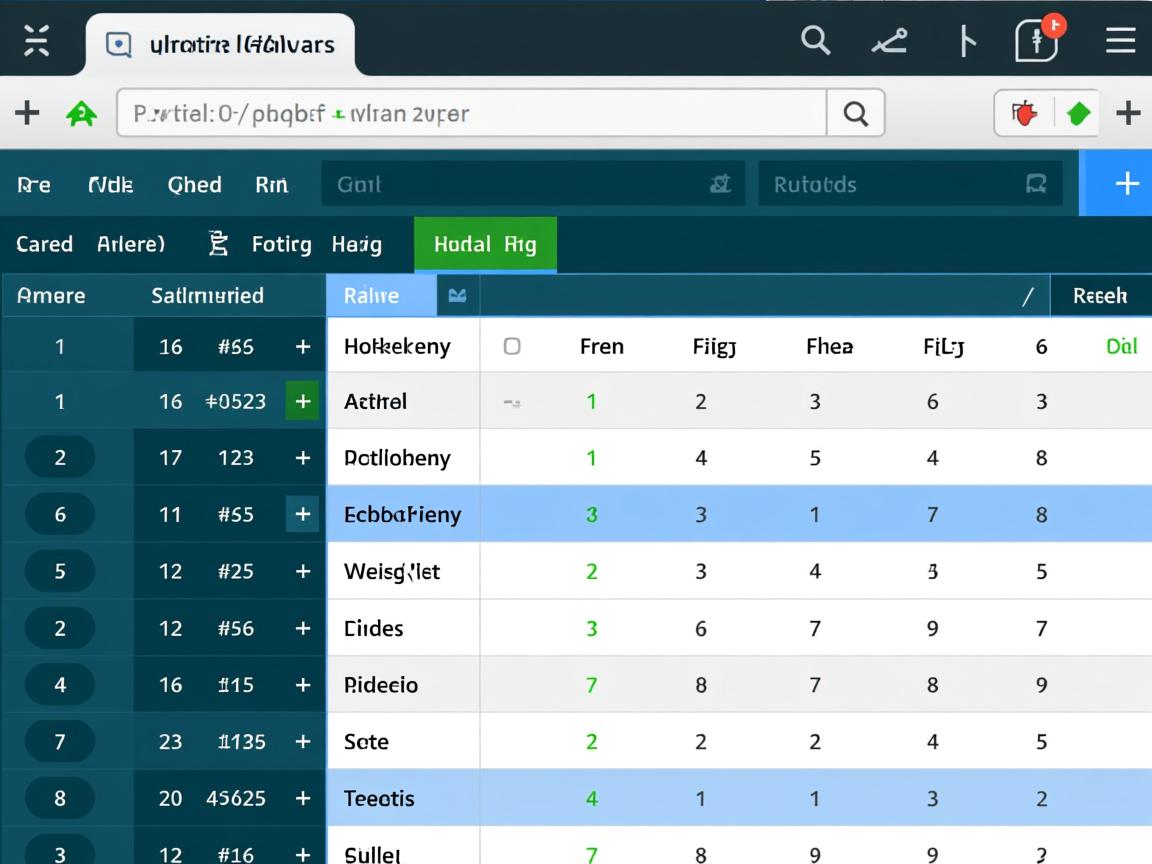1152x864 pixels.
Task: Click the green home icon
Action: pos(81,114)
